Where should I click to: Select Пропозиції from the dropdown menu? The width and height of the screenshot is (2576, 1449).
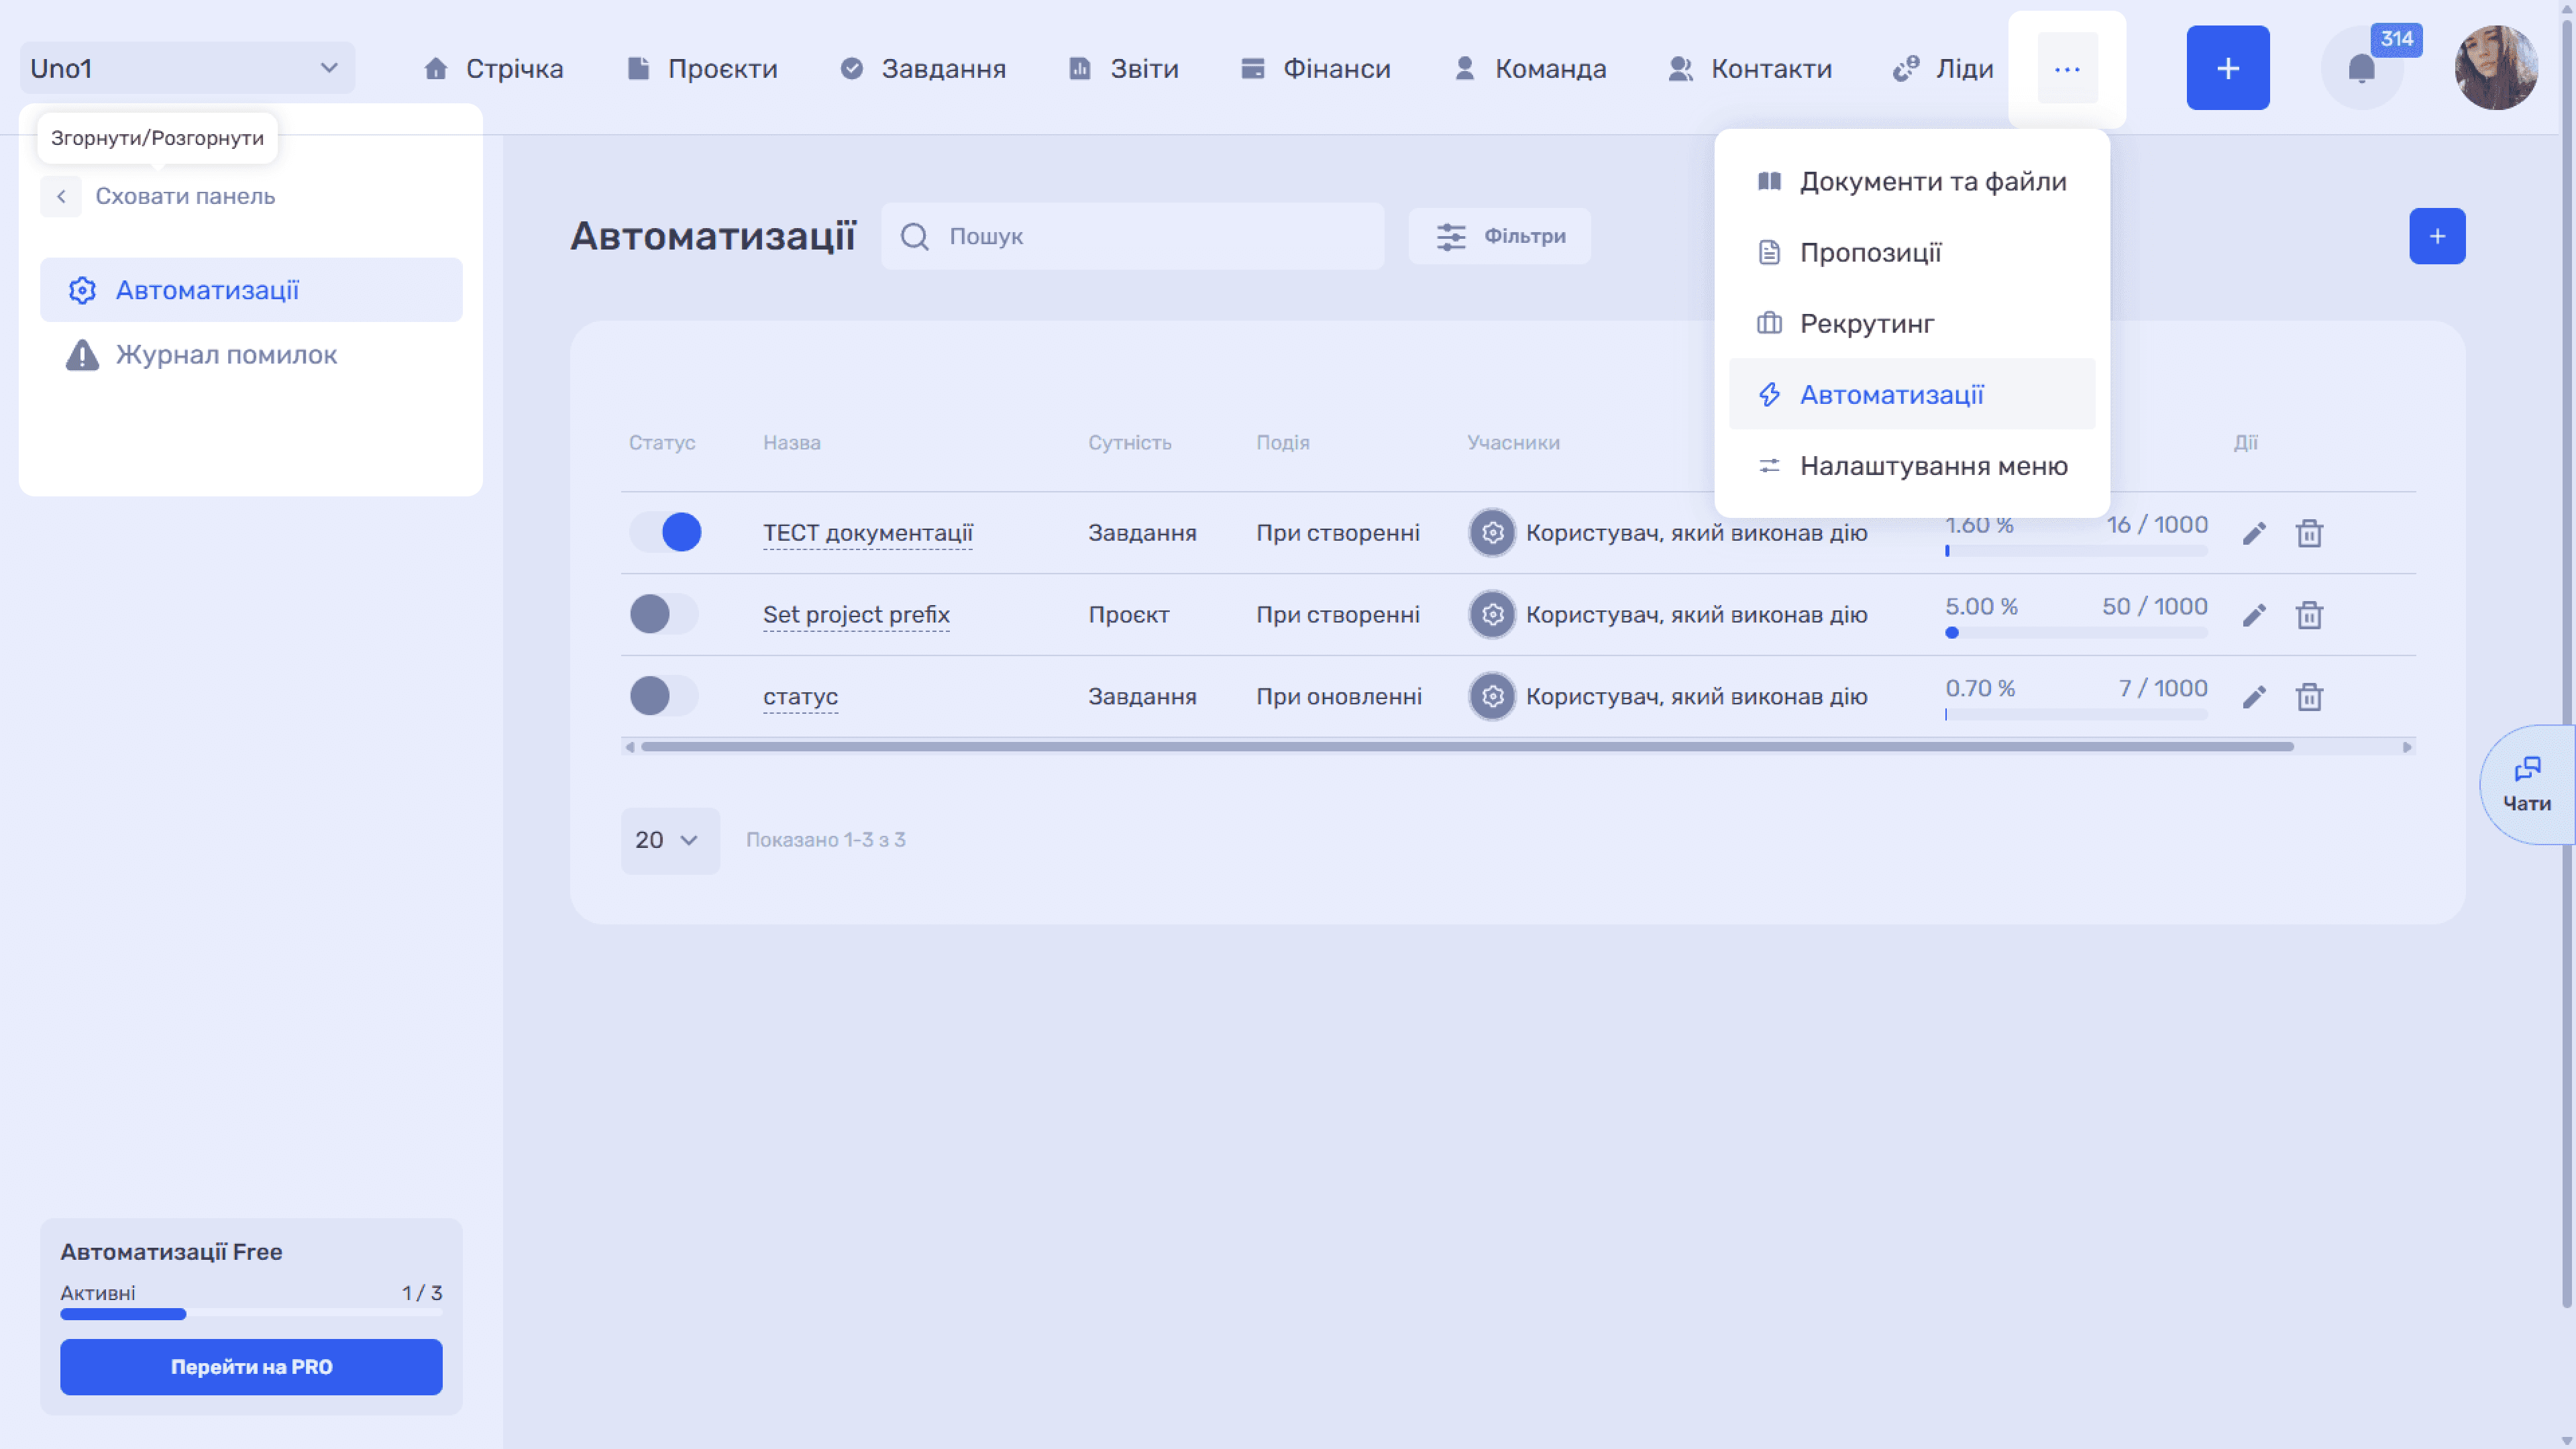[x=1912, y=252]
